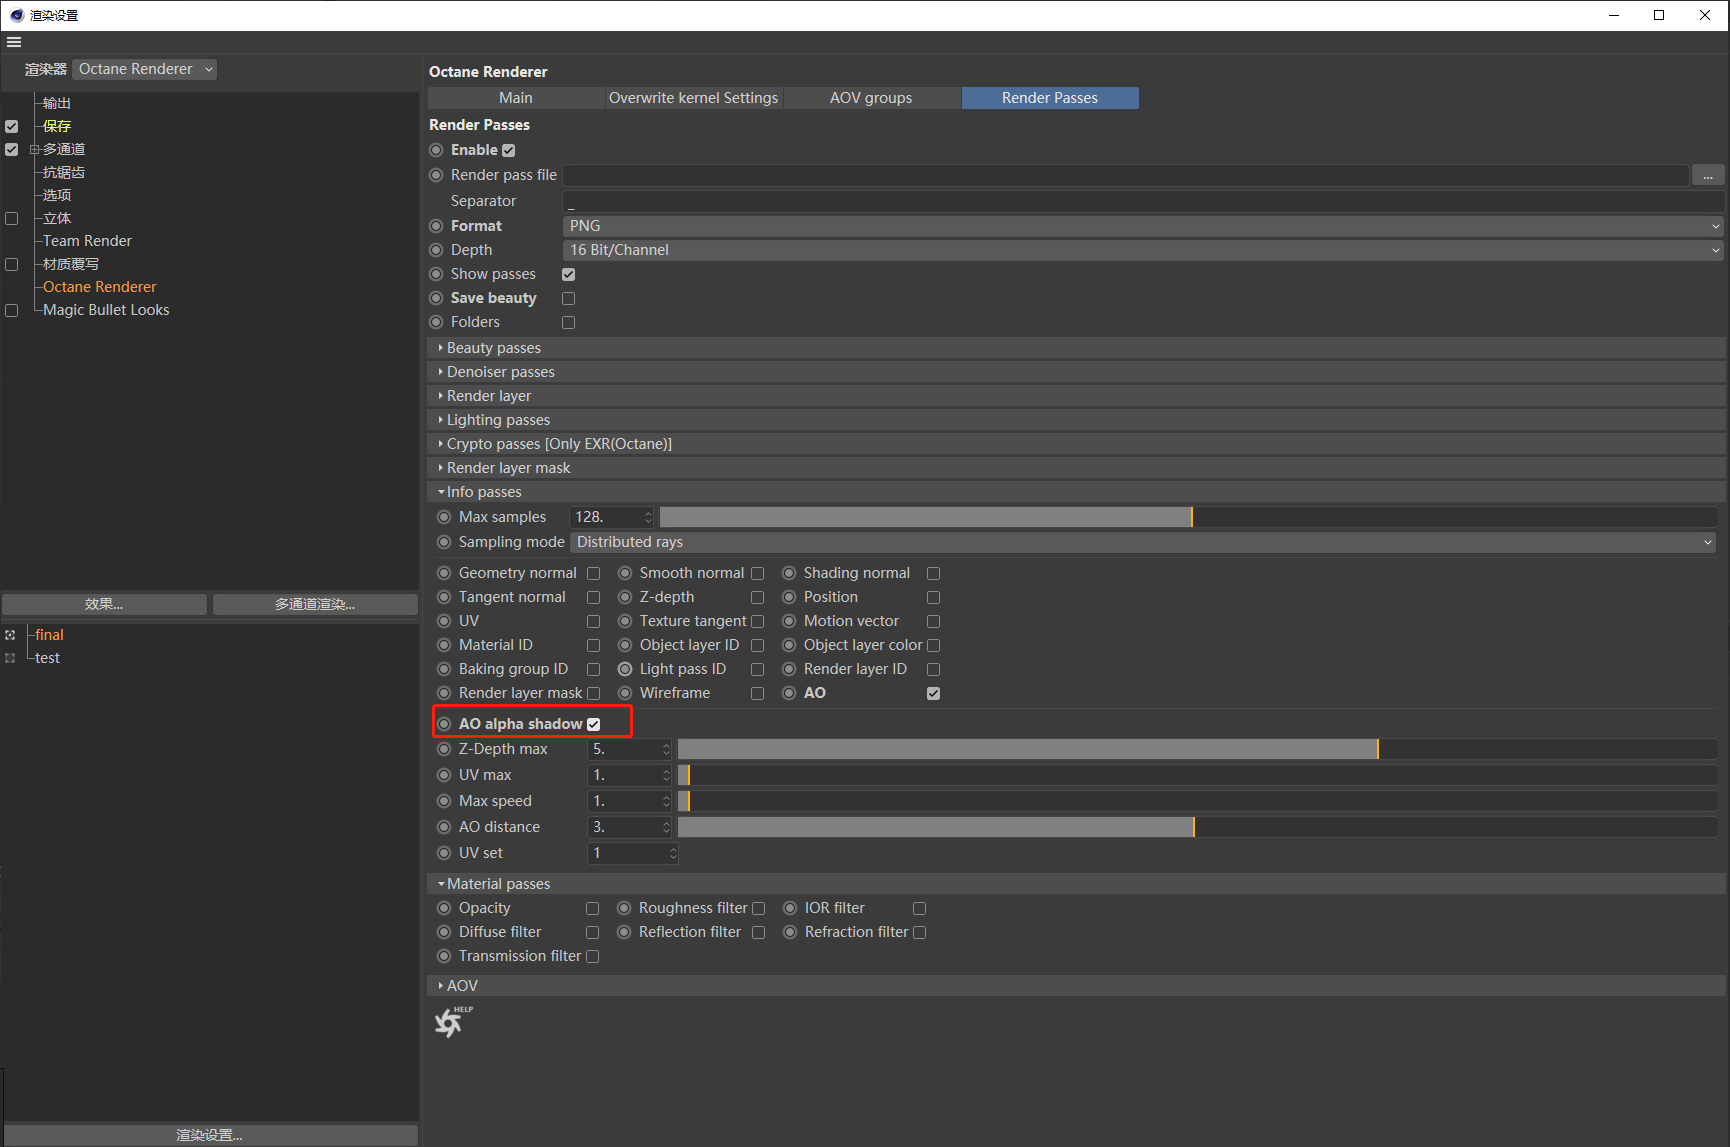Disable the AO alpha shadow checkbox

[594, 724]
